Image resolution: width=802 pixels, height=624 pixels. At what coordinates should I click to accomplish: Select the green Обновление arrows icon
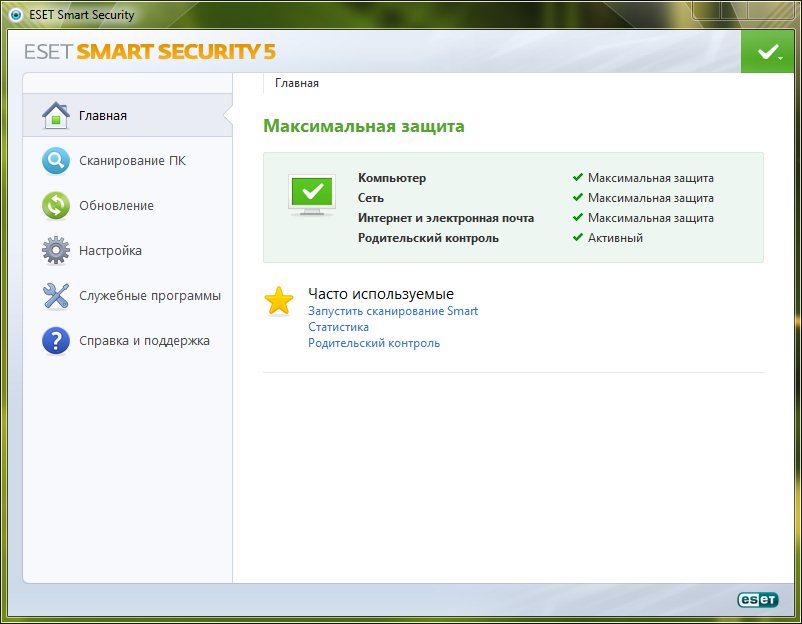(56, 206)
